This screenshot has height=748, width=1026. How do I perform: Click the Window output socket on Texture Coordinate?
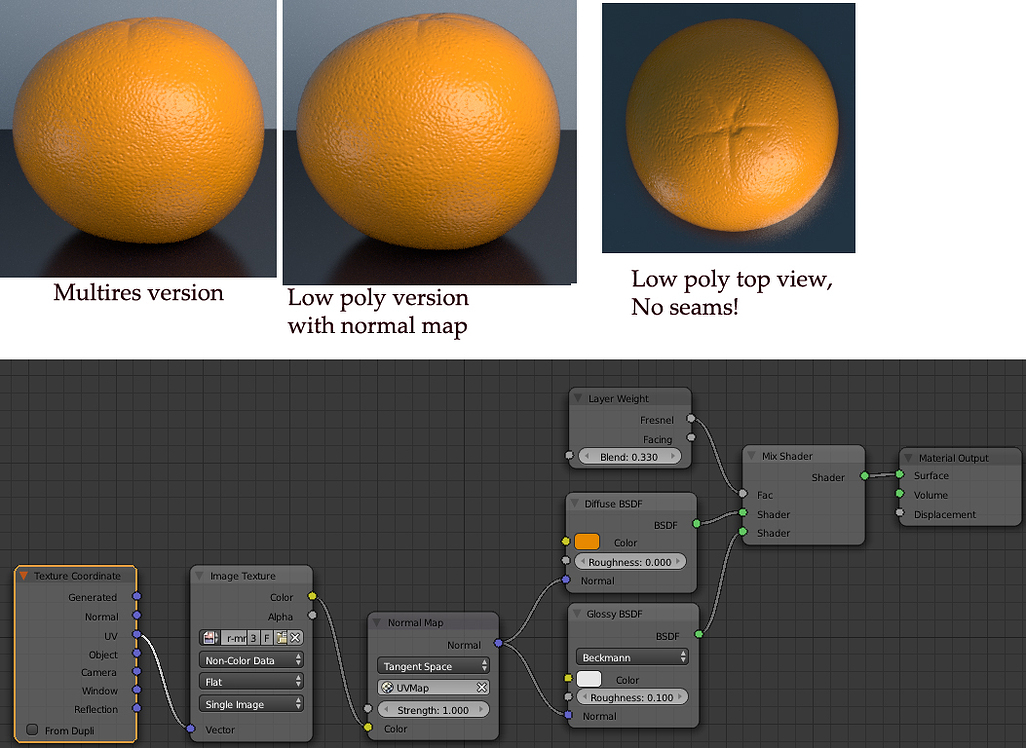pyautogui.click(x=137, y=689)
